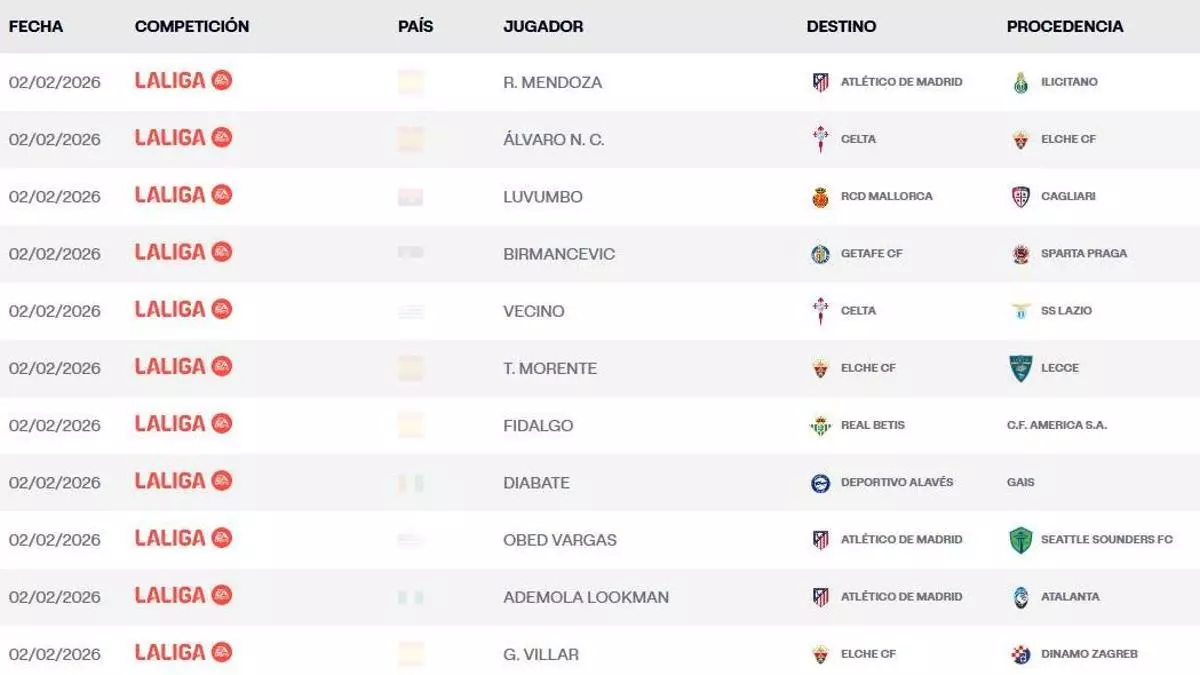Click the Sparta Praga crest icon
The height and width of the screenshot is (675, 1200).
[1020, 254]
